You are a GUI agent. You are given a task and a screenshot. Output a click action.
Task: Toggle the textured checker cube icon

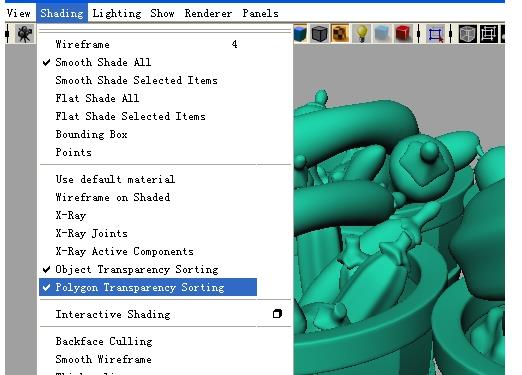pos(340,34)
